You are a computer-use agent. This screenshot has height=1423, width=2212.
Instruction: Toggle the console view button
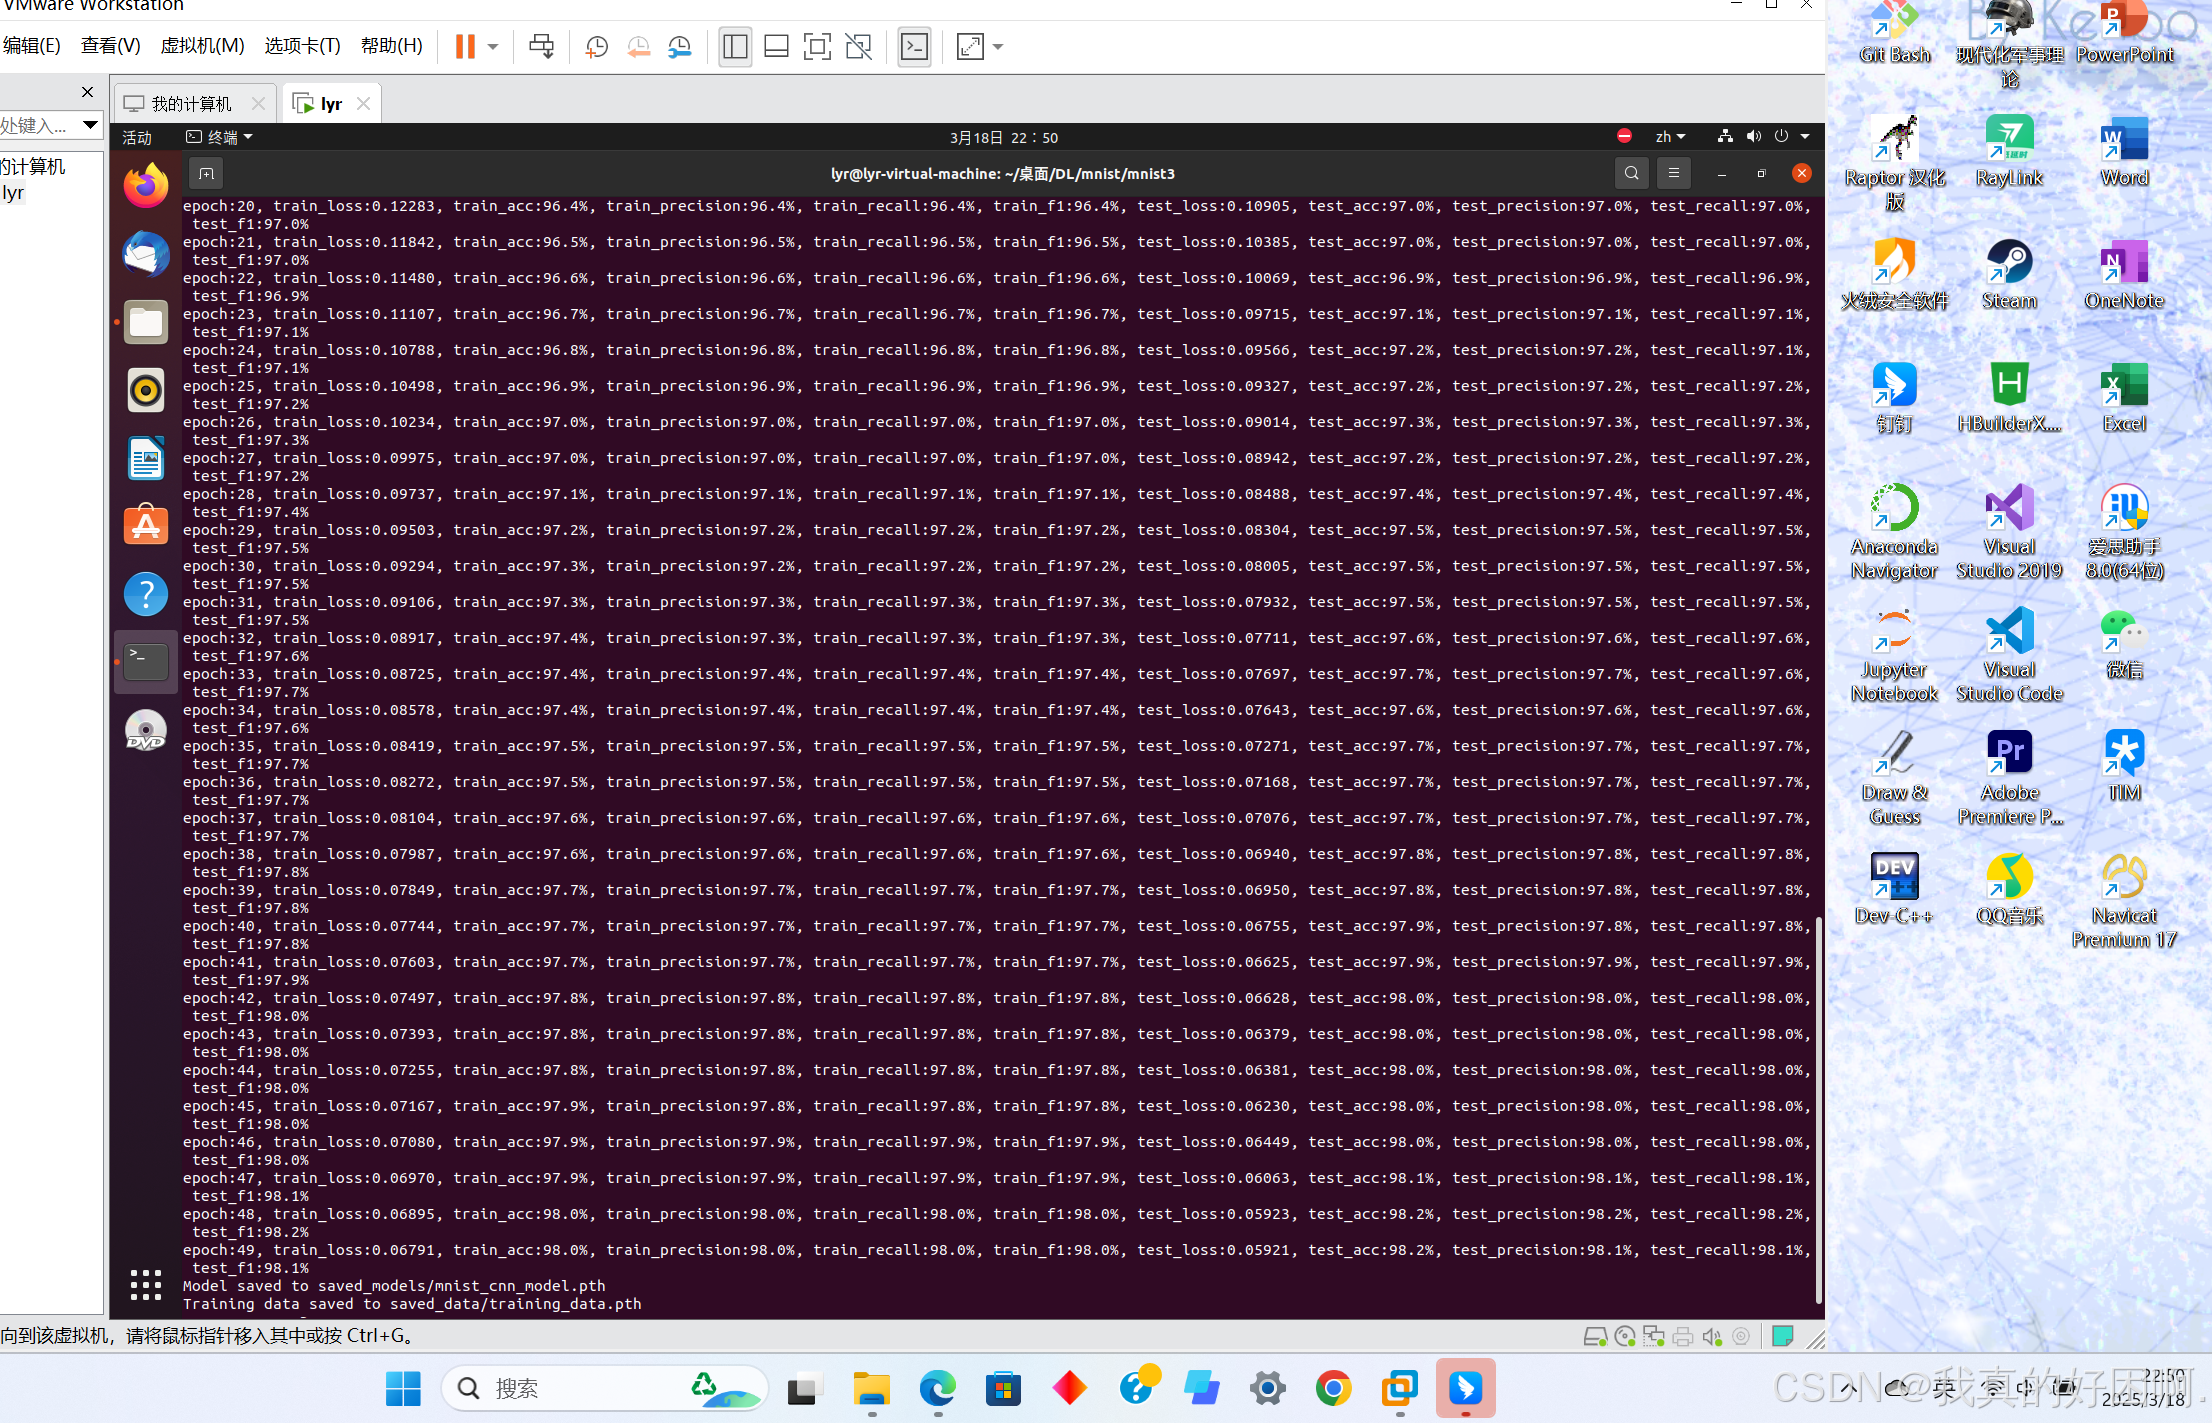click(x=914, y=47)
